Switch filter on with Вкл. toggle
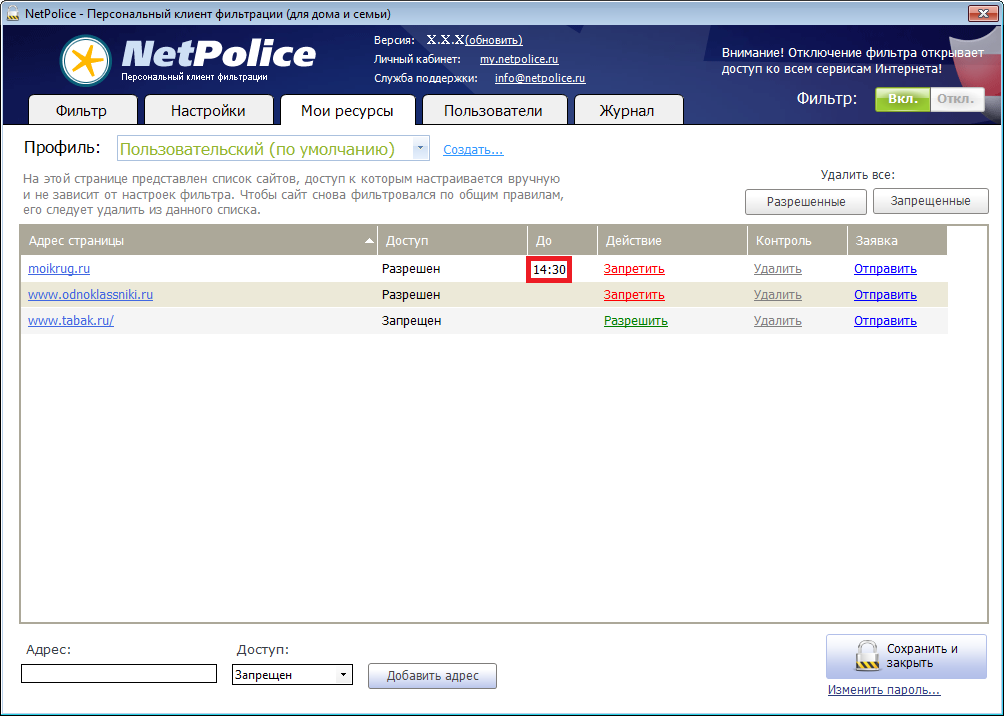The width and height of the screenshot is (1004, 716). pos(902,99)
